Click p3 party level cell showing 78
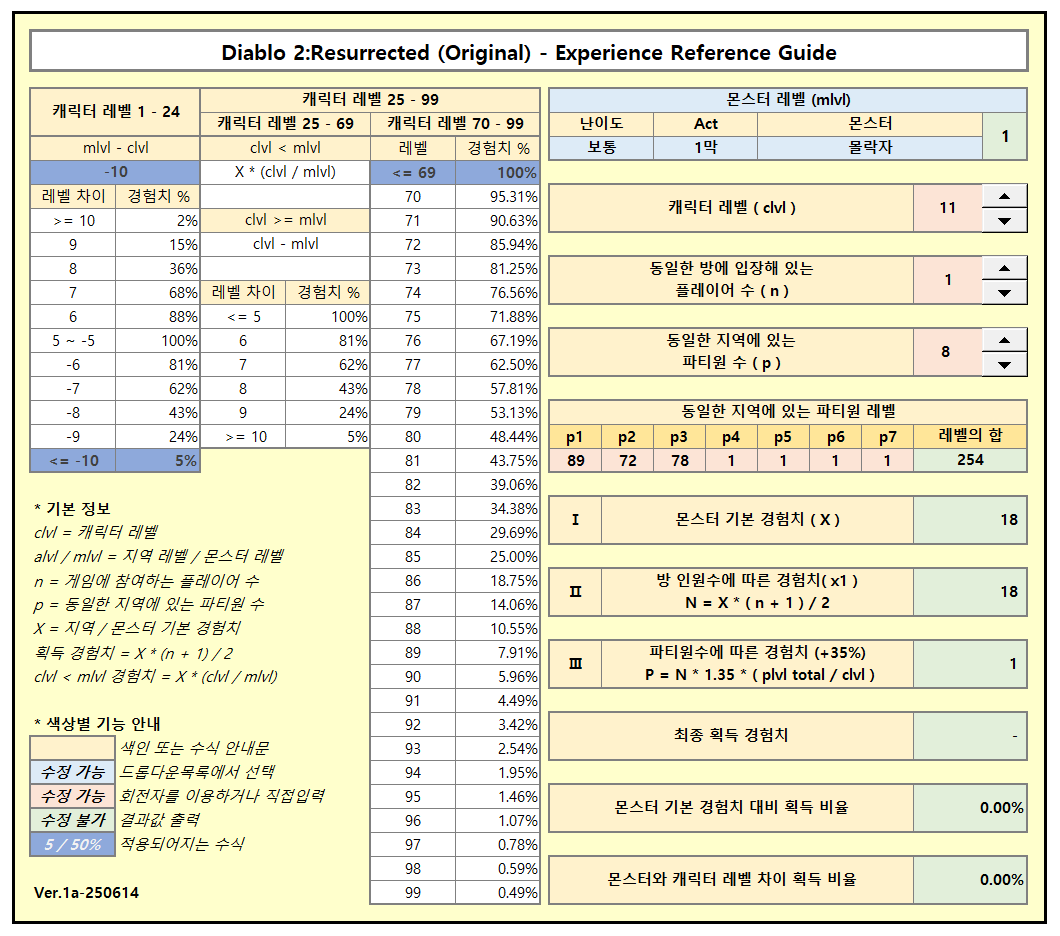 (679, 460)
